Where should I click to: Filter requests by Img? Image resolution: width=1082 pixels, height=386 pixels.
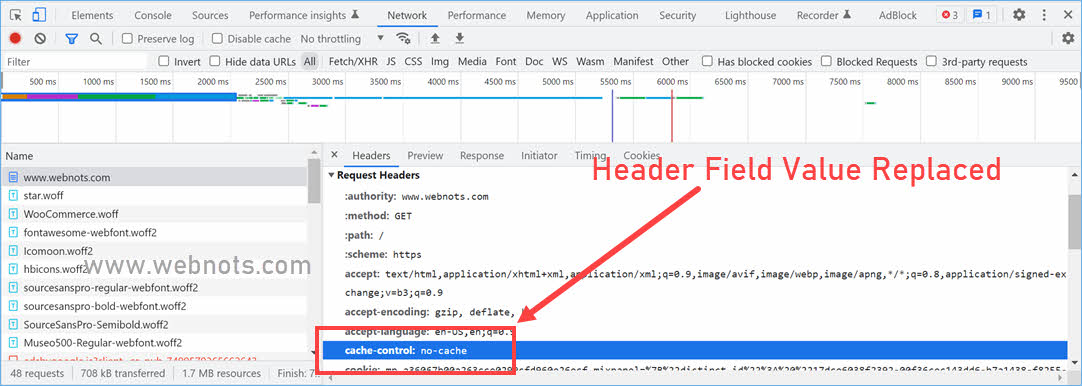point(440,61)
